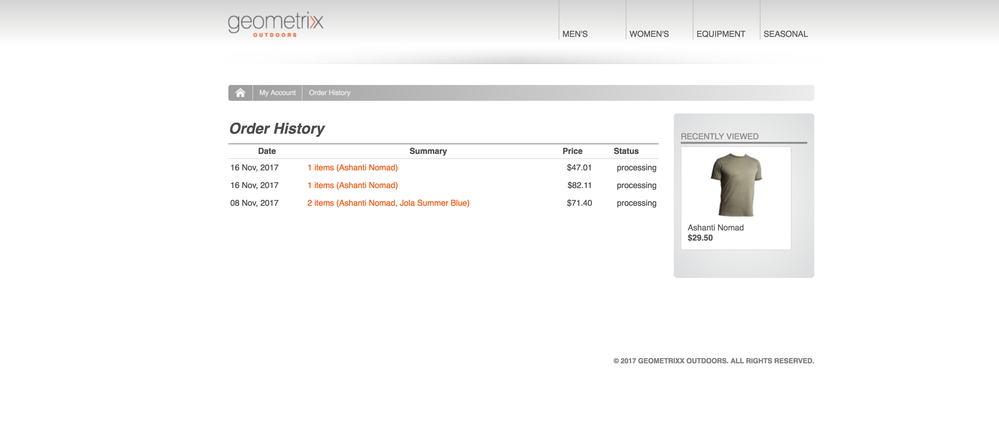
Task: Open the $47.01 Ashanti Nomad order
Action: [x=352, y=168]
